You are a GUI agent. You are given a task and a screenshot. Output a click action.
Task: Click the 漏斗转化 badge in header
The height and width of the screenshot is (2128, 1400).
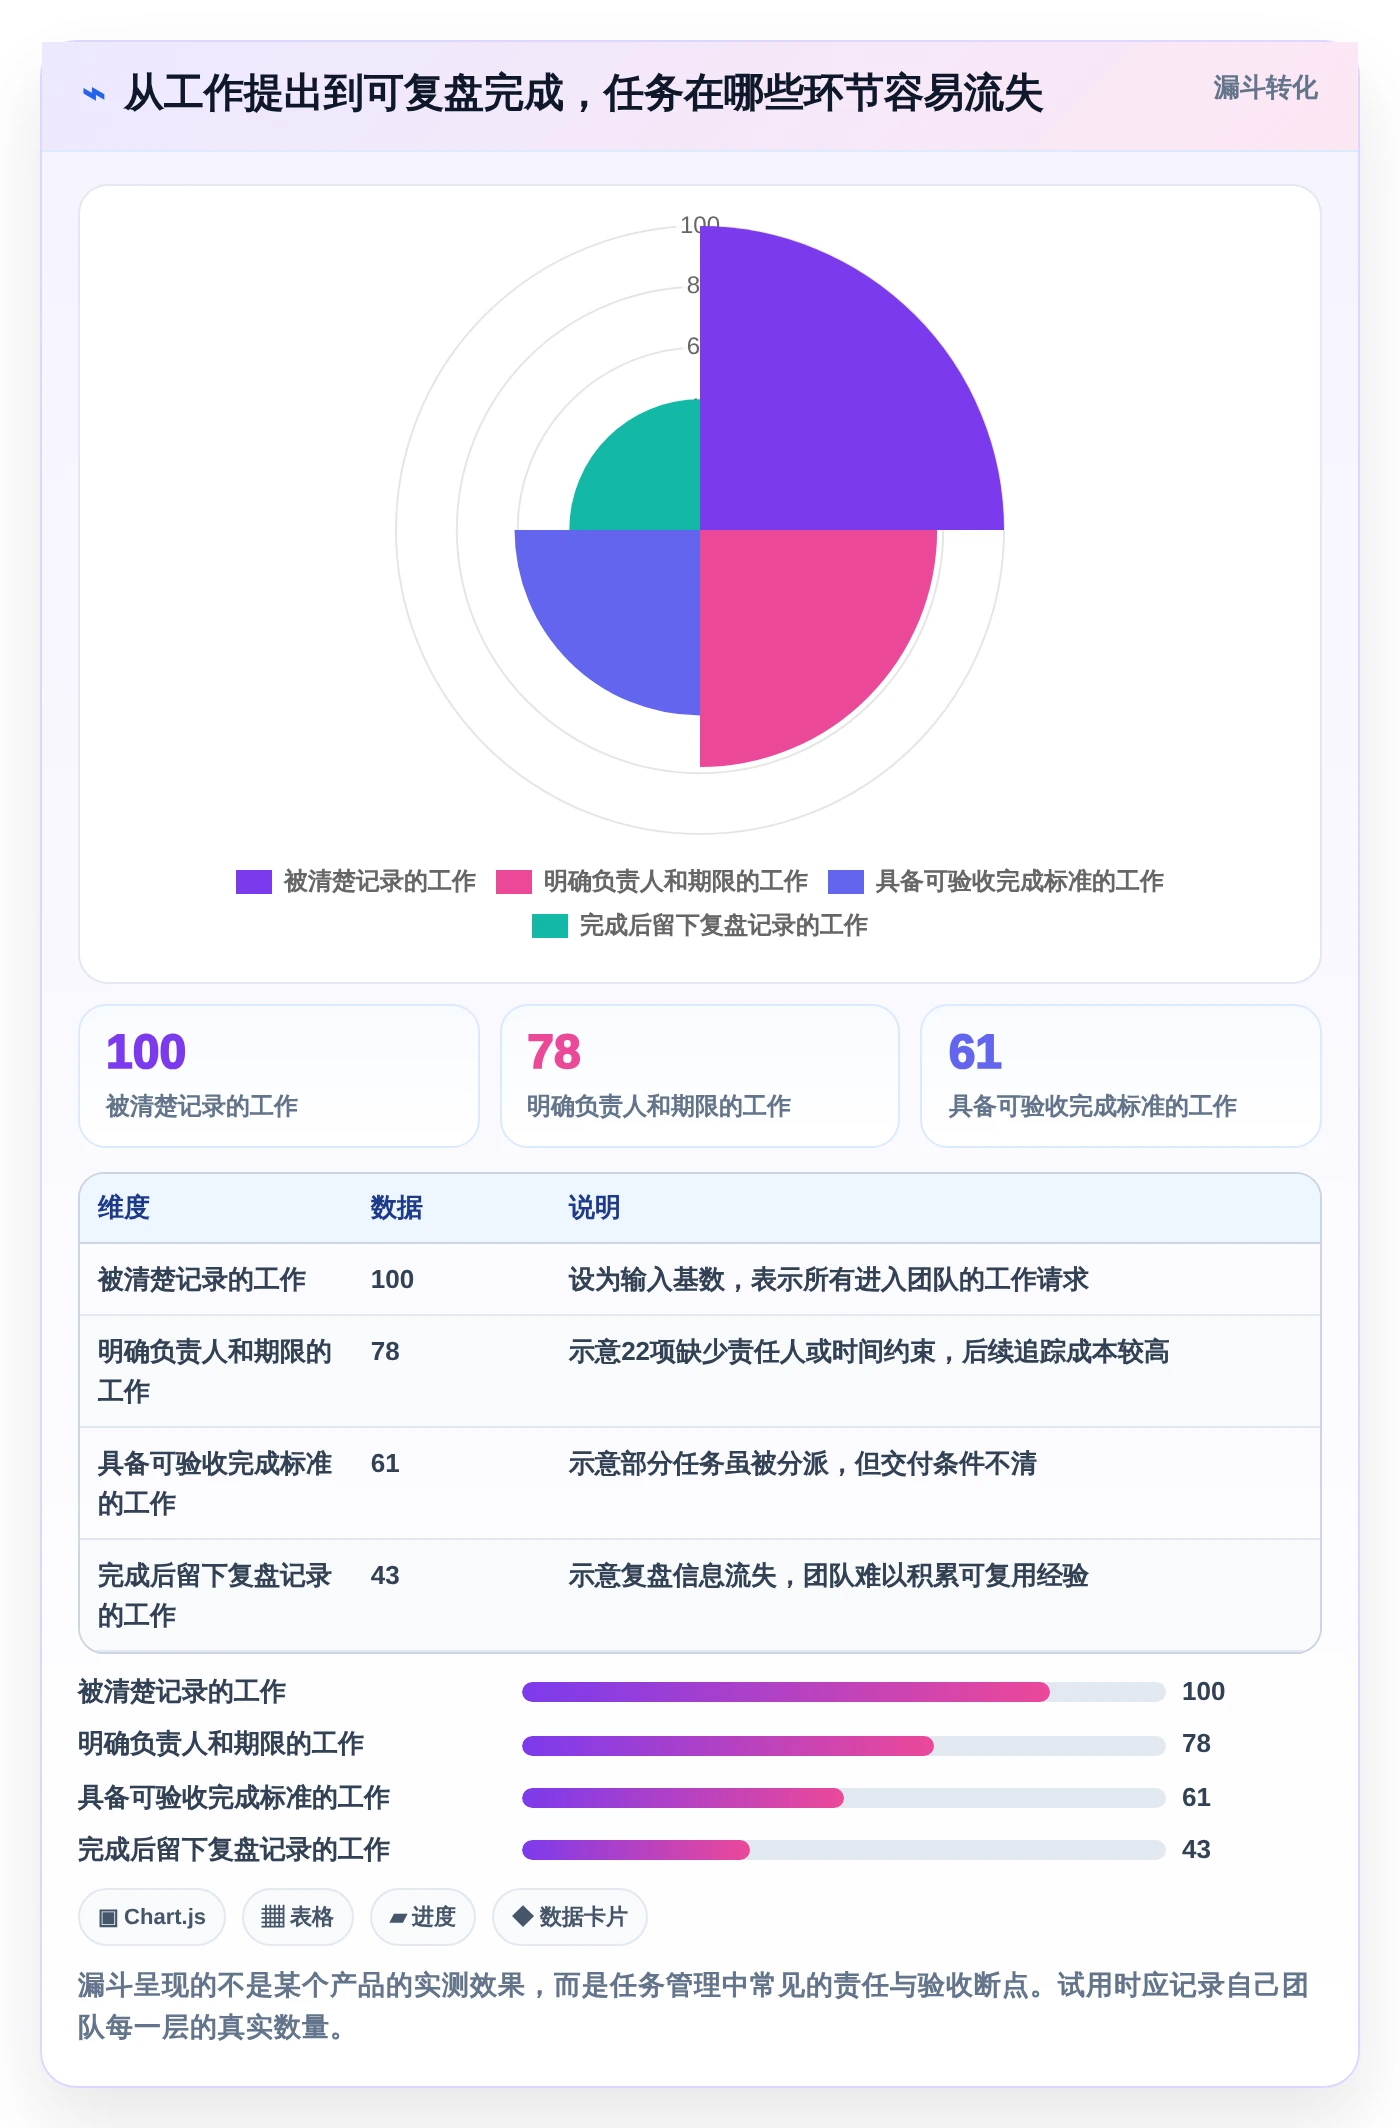point(1265,88)
